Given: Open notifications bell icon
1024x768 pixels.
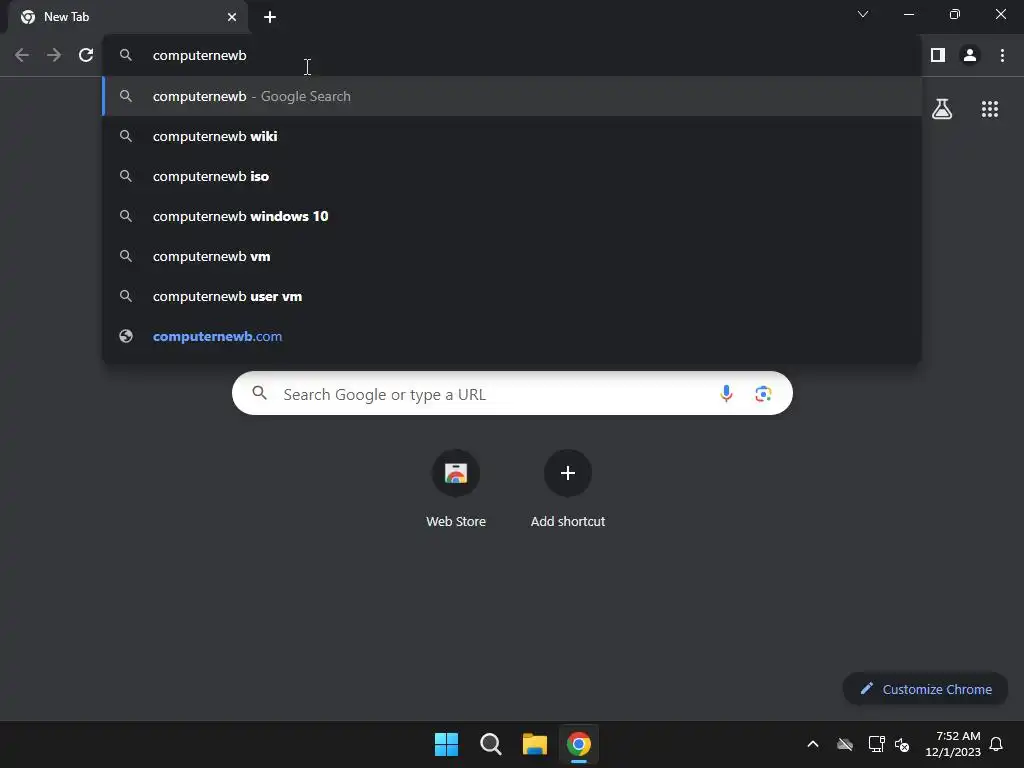Looking at the screenshot, I should [x=996, y=744].
